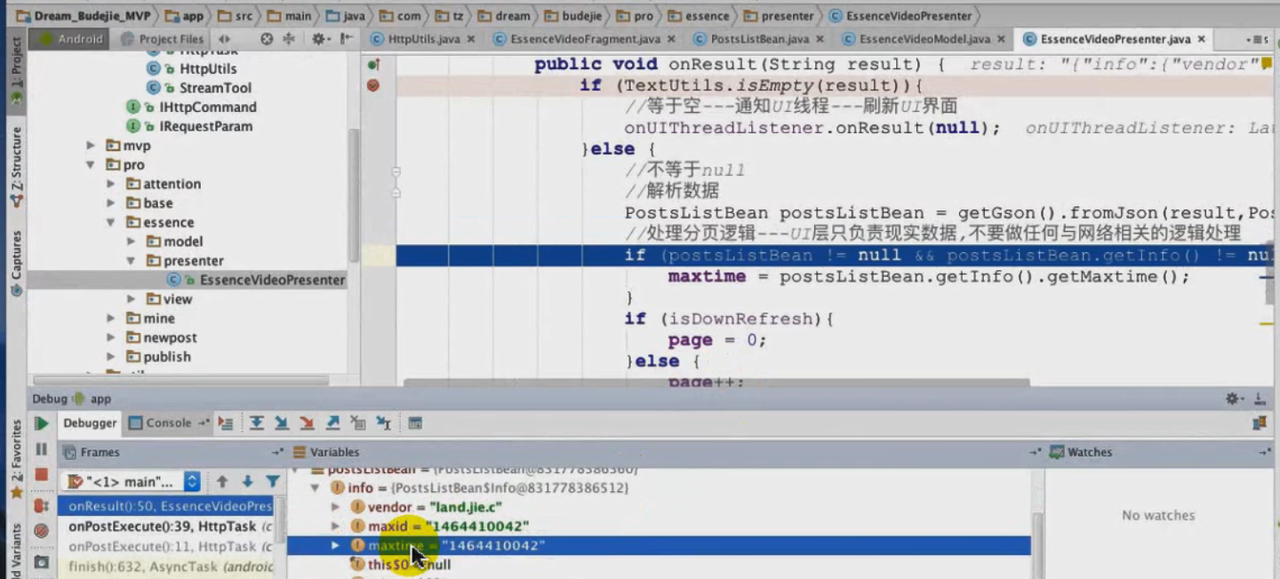Image resolution: width=1280 pixels, height=579 pixels.
Task: Switch to the EssenceVideoModel.java tab
Action: pos(925,39)
